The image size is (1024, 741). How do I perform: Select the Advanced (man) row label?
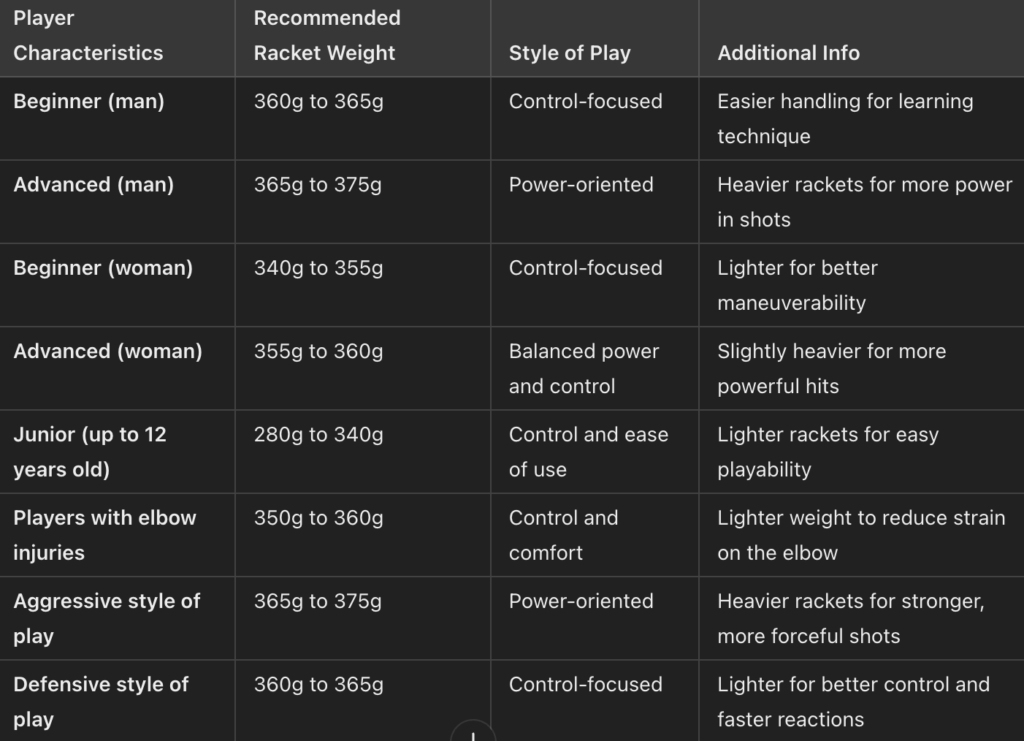point(93,184)
